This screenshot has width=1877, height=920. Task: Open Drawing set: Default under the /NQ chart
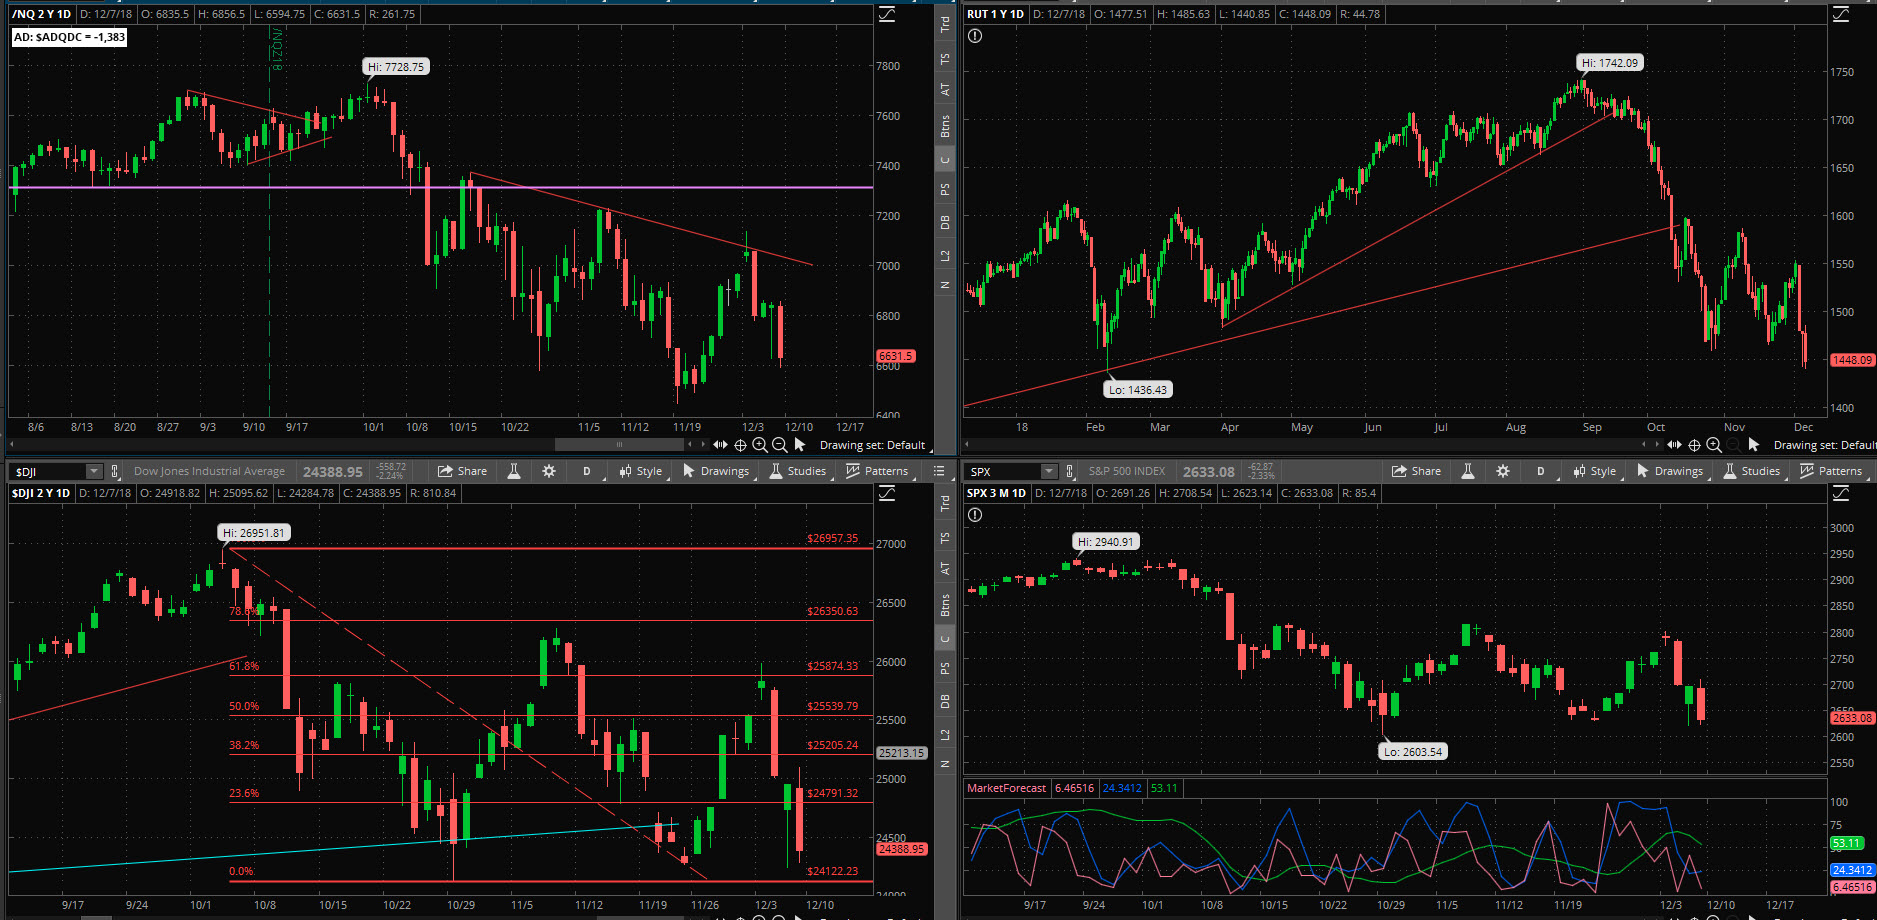[x=872, y=445]
